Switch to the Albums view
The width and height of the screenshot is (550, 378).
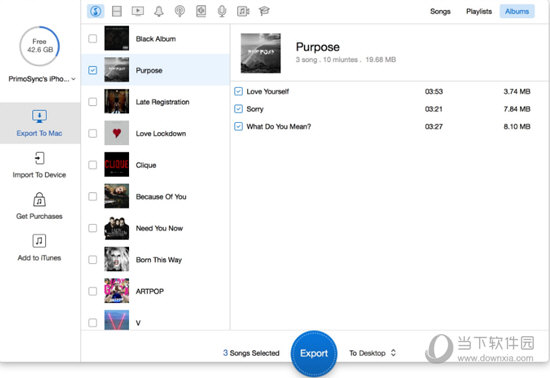[x=517, y=12]
